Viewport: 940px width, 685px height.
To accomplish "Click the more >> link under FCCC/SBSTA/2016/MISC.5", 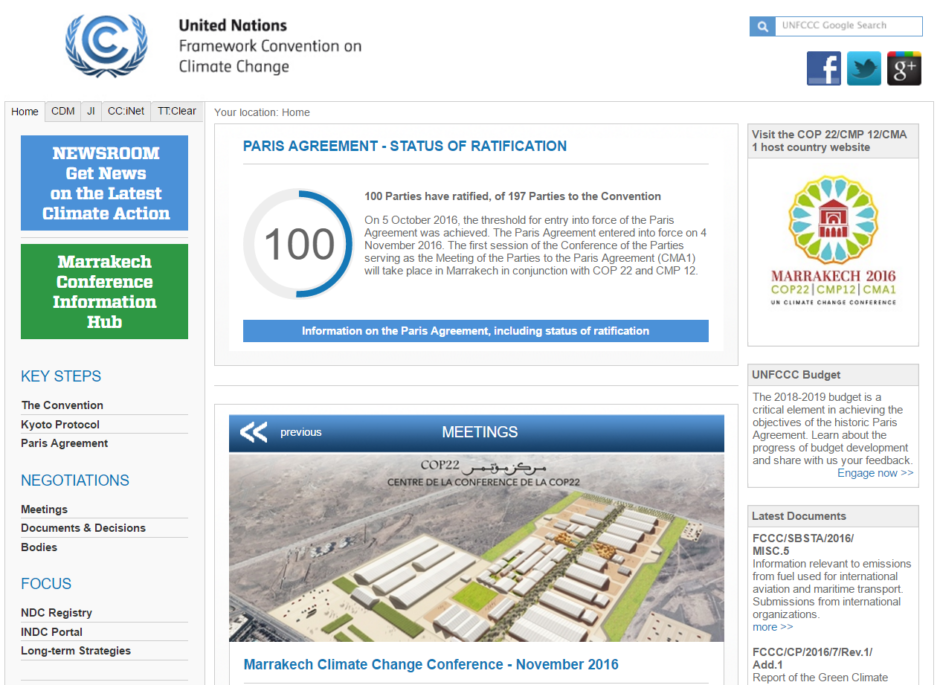I will pyautogui.click(x=773, y=627).
